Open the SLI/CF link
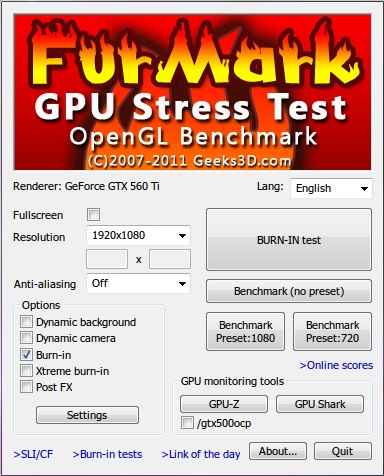 pos(33,454)
